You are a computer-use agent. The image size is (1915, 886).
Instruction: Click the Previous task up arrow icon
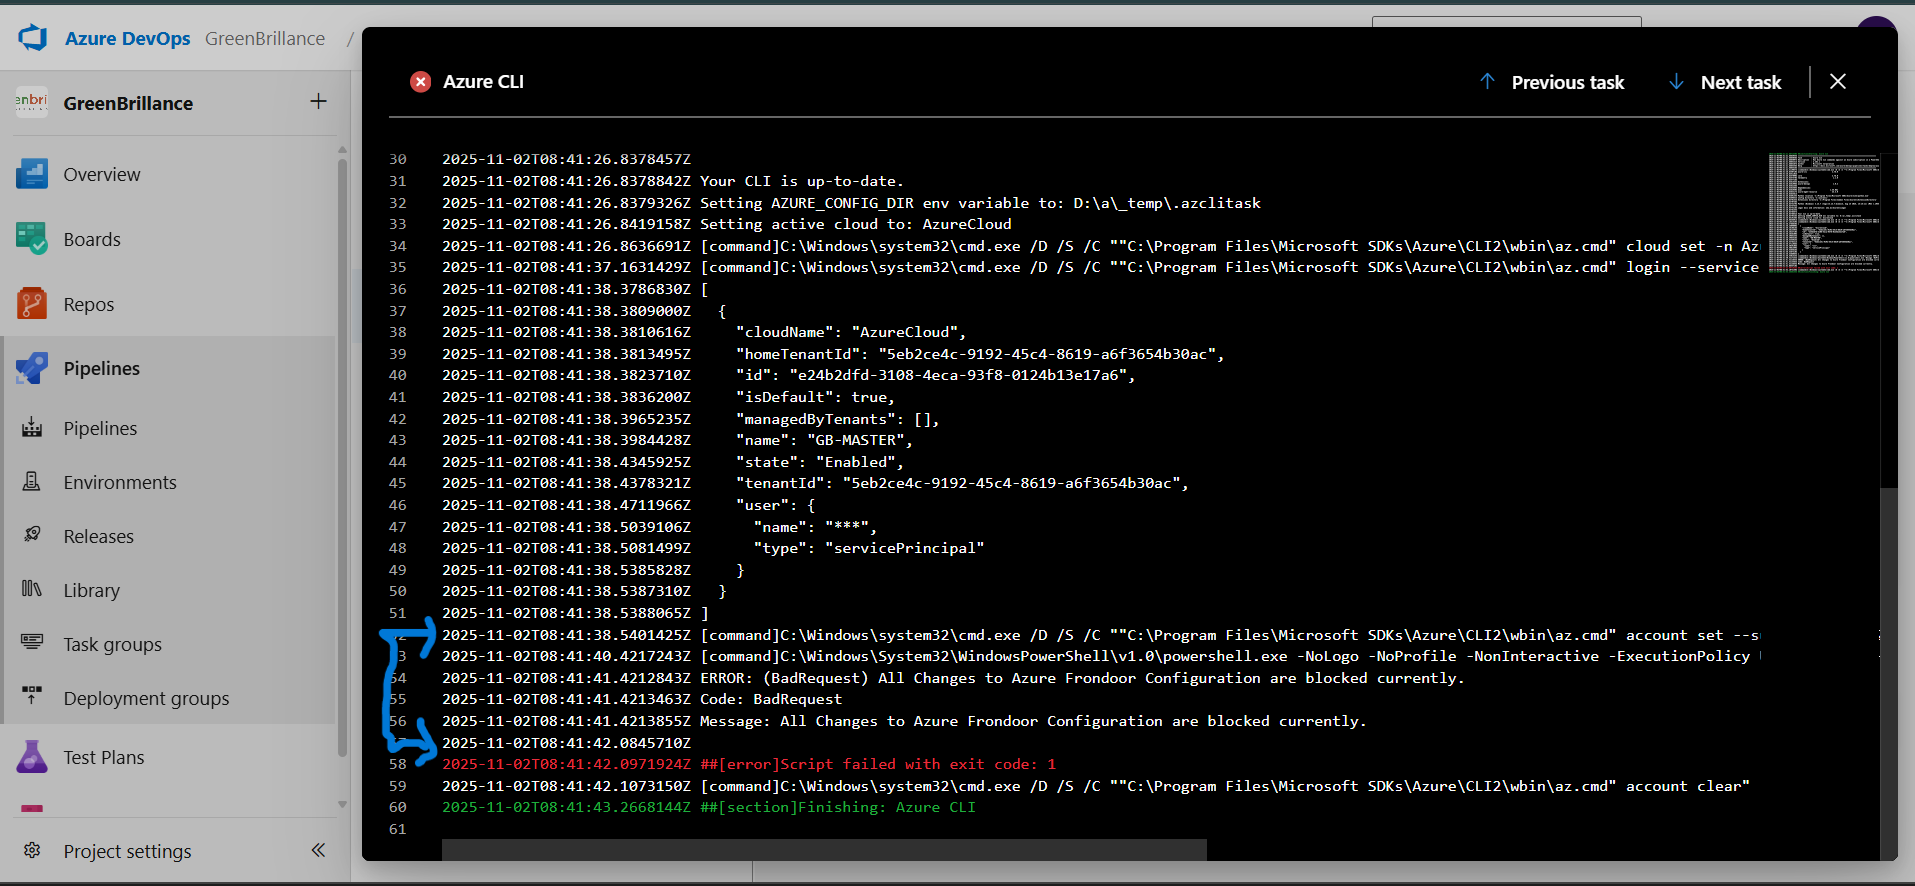[1487, 82]
